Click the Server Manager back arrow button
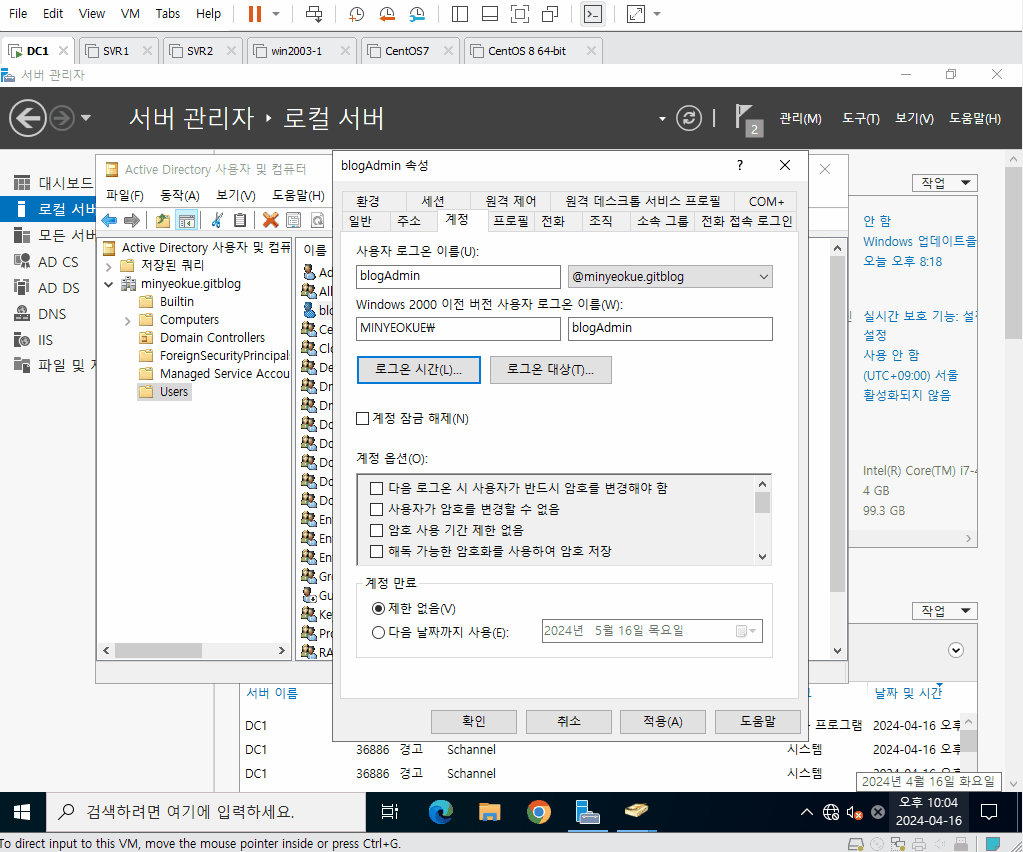1023x852 pixels. tap(27, 118)
